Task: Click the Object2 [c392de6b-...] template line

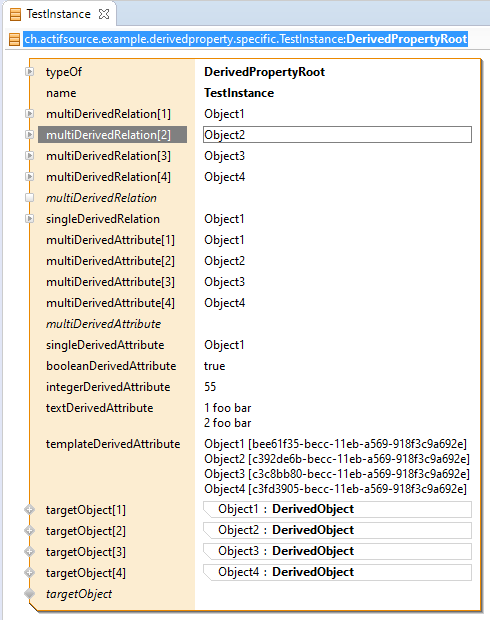Action: click(x=337, y=459)
